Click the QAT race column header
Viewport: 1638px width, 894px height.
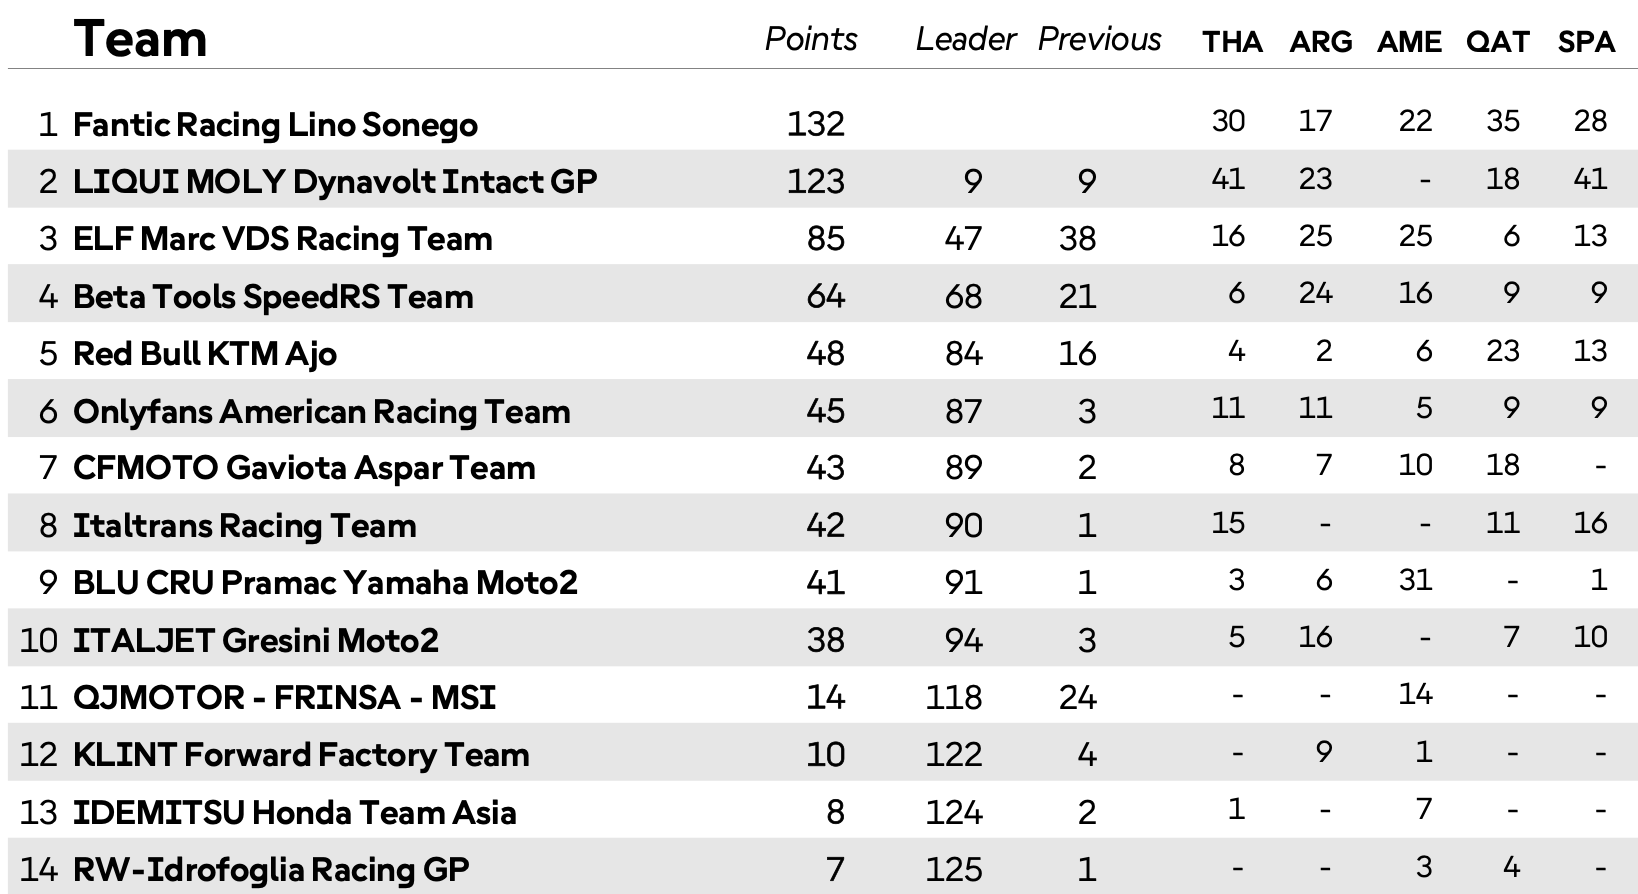point(1498,42)
